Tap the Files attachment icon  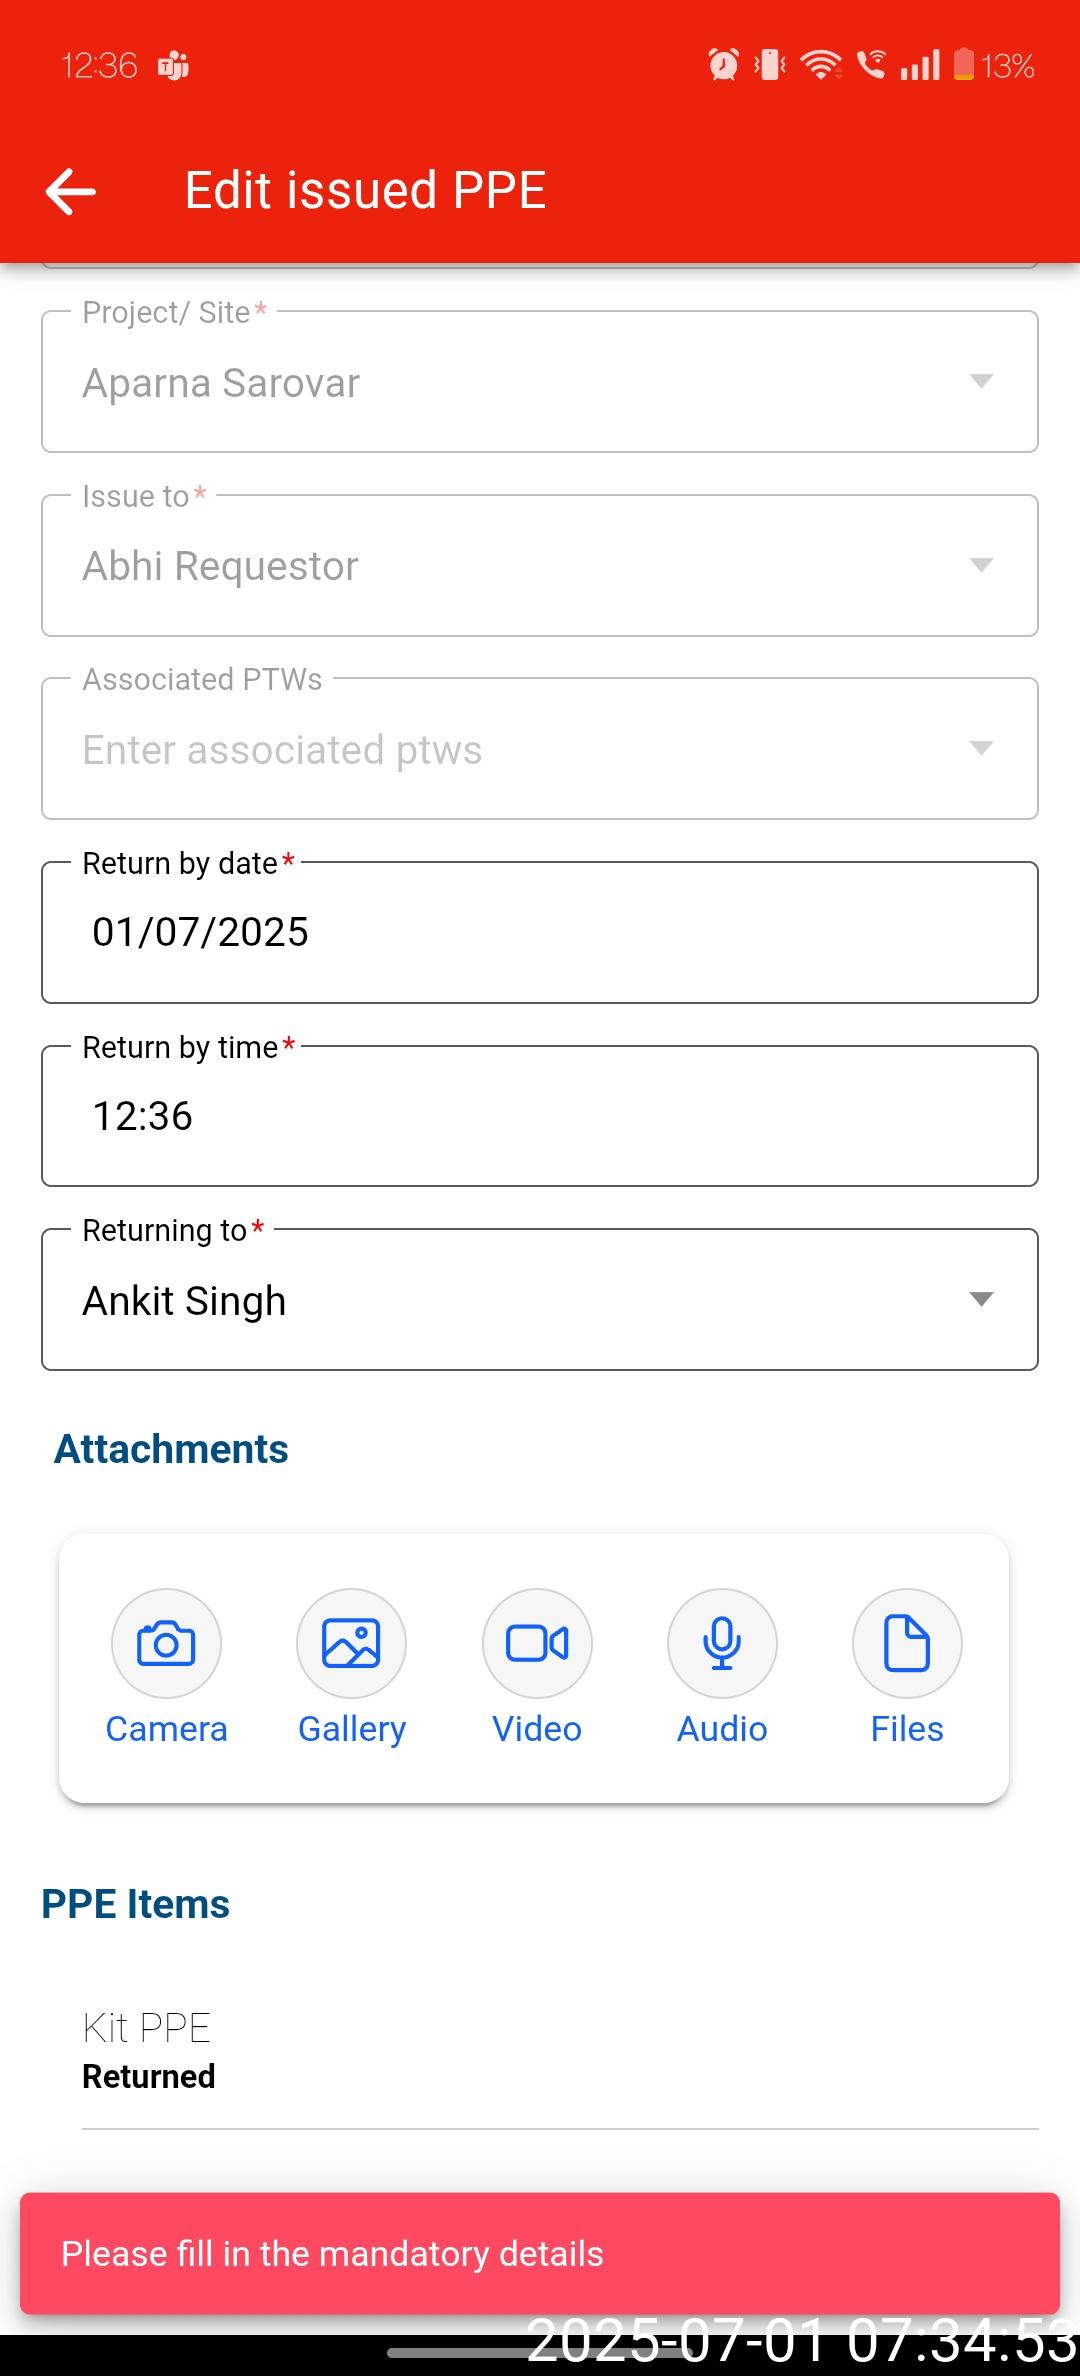(907, 1643)
